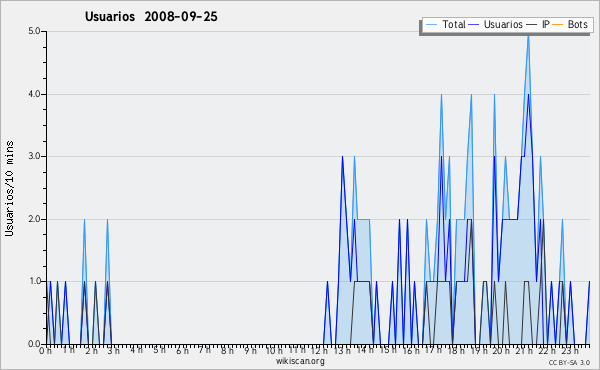
Task: Click the '4.0' y-axis value
Action: point(34,94)
